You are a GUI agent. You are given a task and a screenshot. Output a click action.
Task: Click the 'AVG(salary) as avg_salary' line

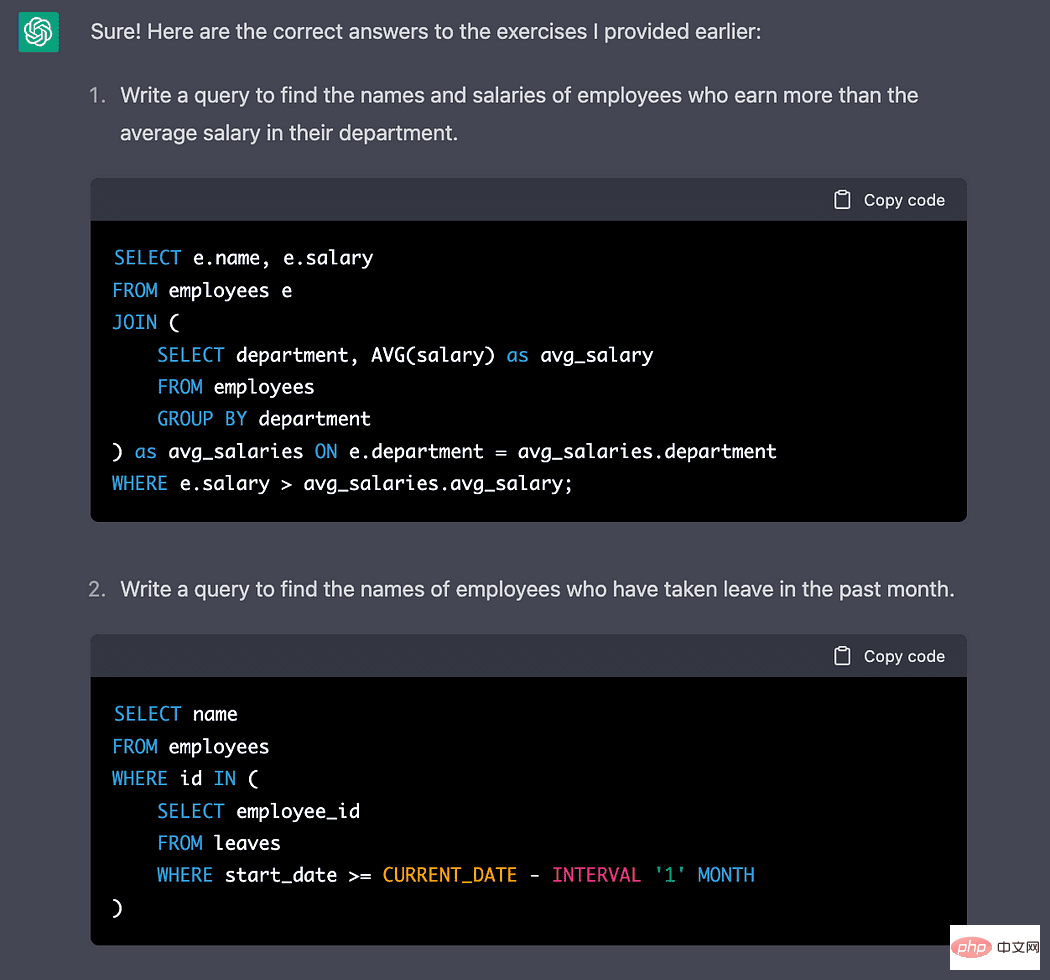coord(405,355)
